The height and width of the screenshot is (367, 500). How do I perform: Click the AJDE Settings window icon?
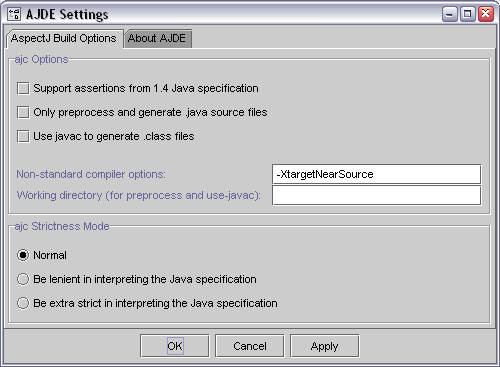coord(14,14)
